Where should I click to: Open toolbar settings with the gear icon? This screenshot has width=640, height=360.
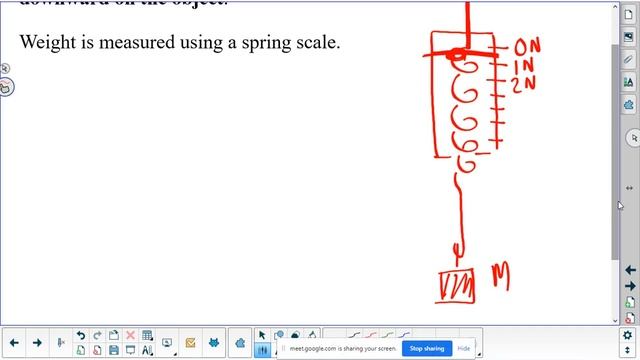627,336
